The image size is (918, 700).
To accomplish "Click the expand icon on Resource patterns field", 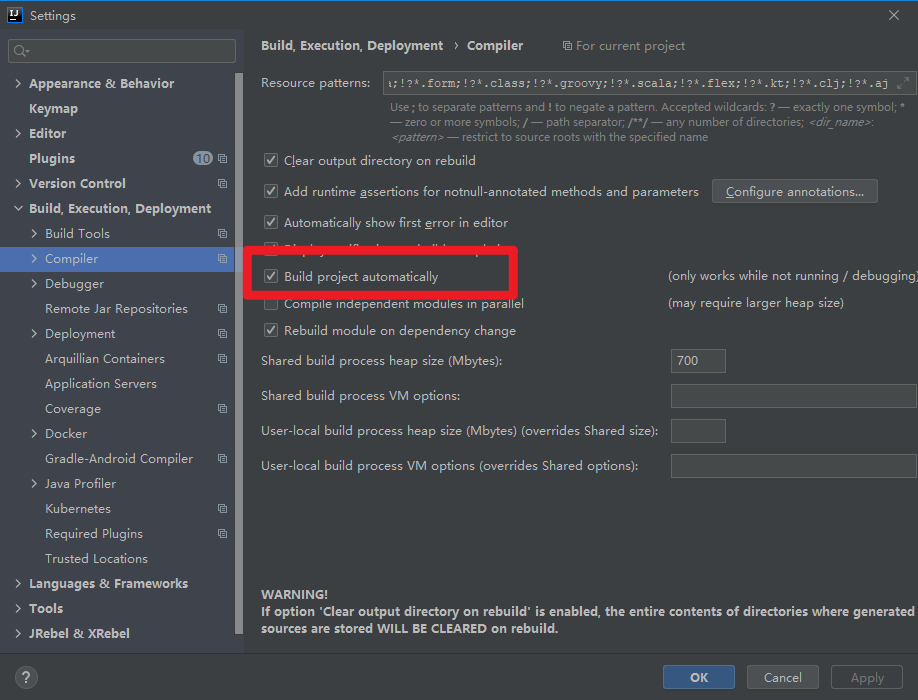I will pos(904,83).
